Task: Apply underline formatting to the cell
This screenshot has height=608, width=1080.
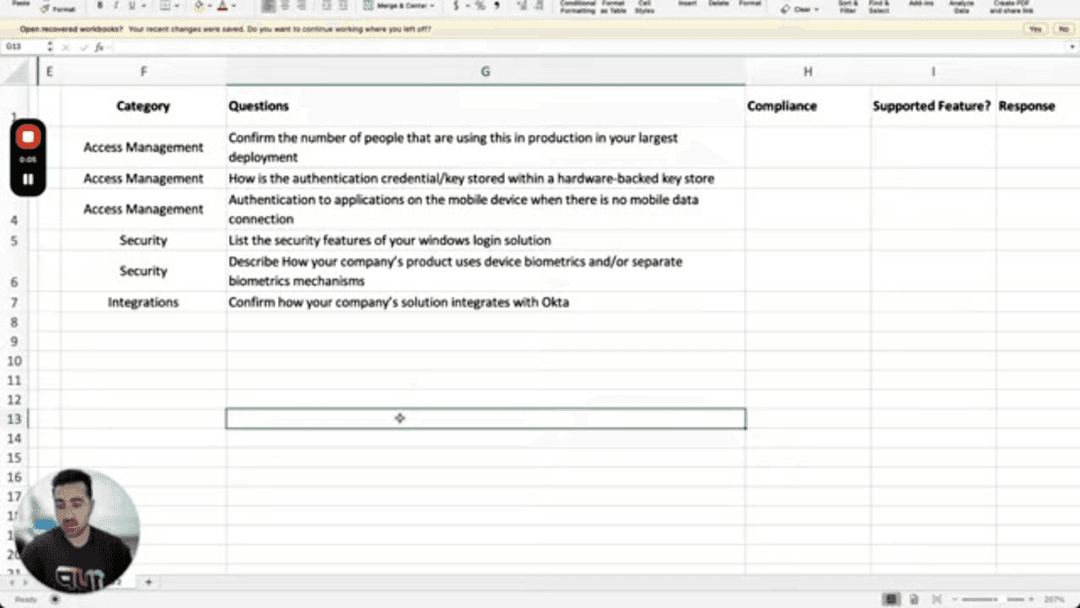Action: click(131, 6)
